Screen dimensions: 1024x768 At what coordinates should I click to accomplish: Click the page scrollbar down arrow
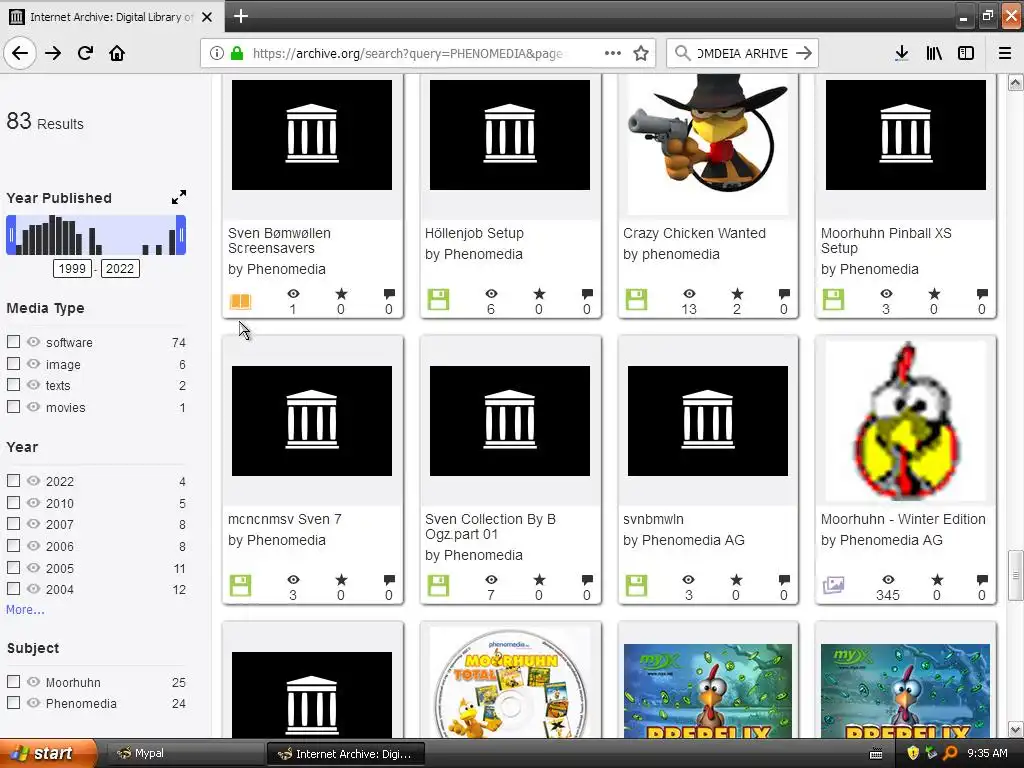coord(1015,729)
